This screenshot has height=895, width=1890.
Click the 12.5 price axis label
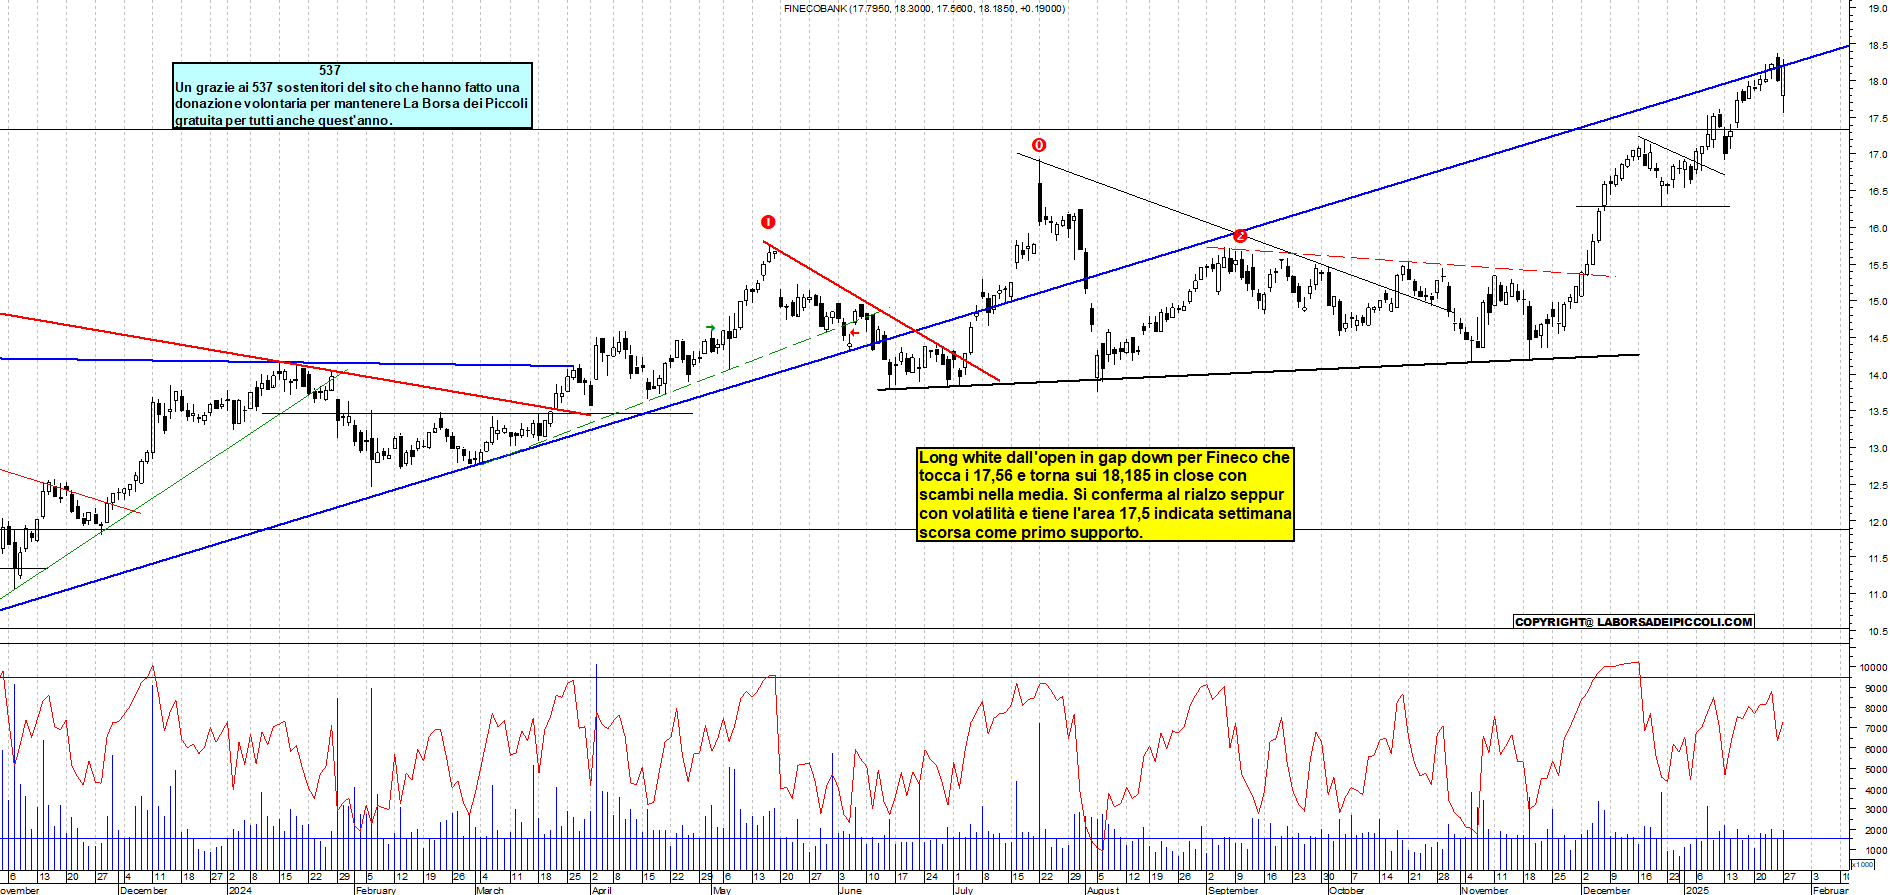(x=1877, y=486)
